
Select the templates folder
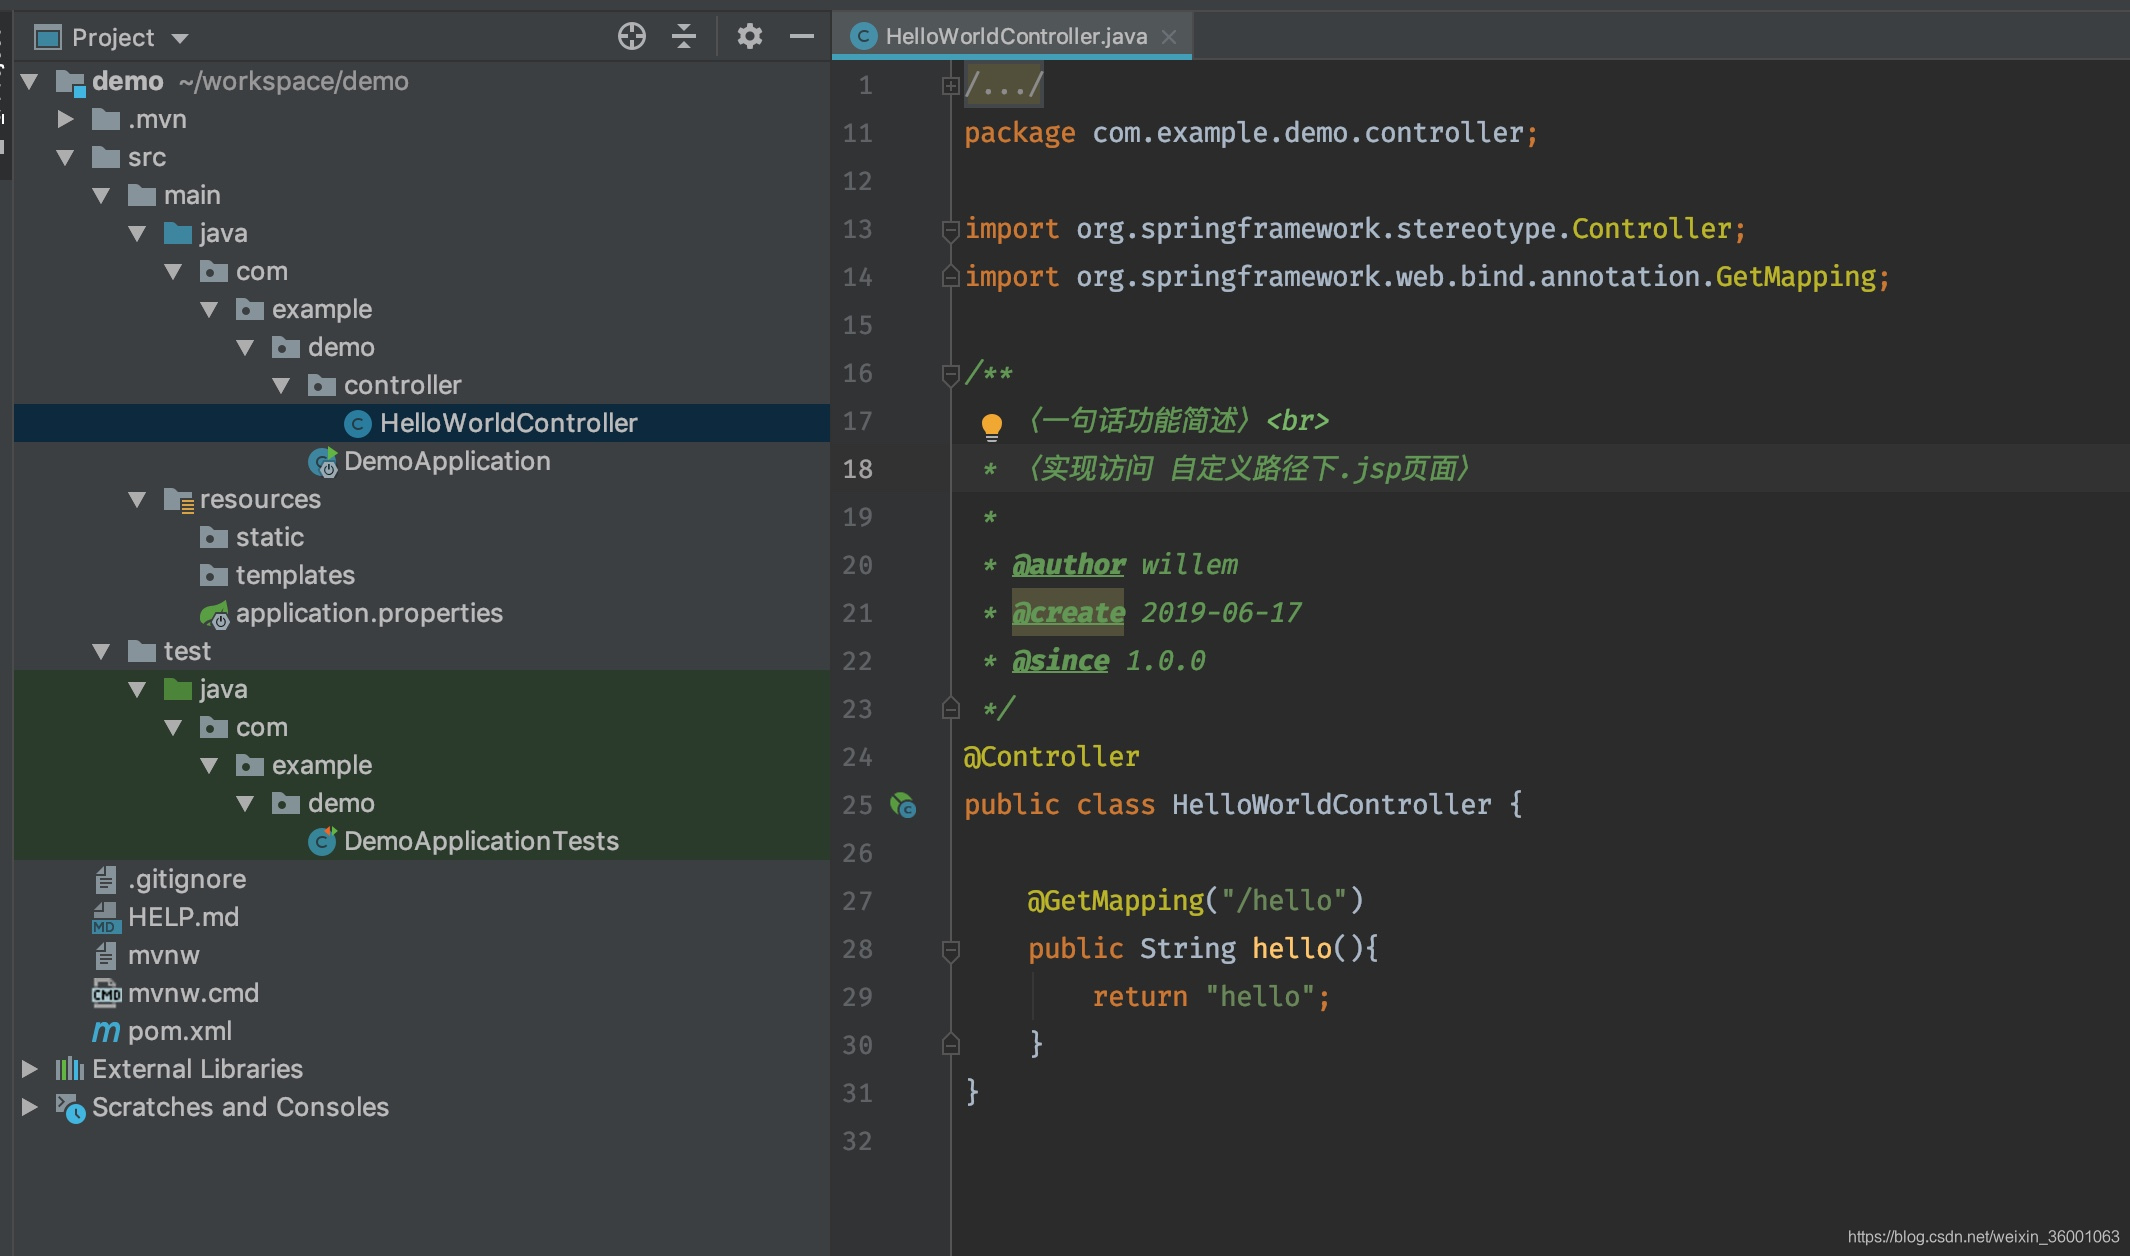click(295, 575)
